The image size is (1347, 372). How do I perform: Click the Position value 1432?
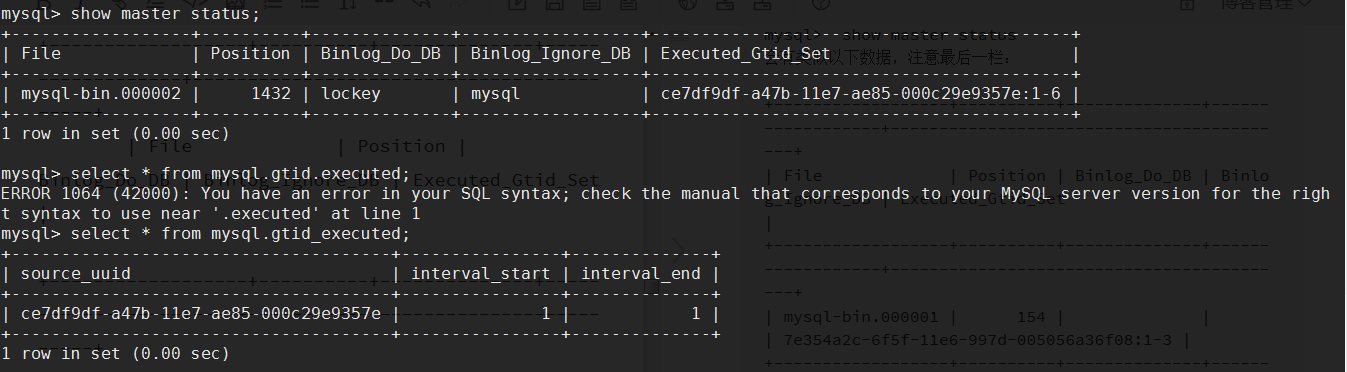(x=271, y=94)
